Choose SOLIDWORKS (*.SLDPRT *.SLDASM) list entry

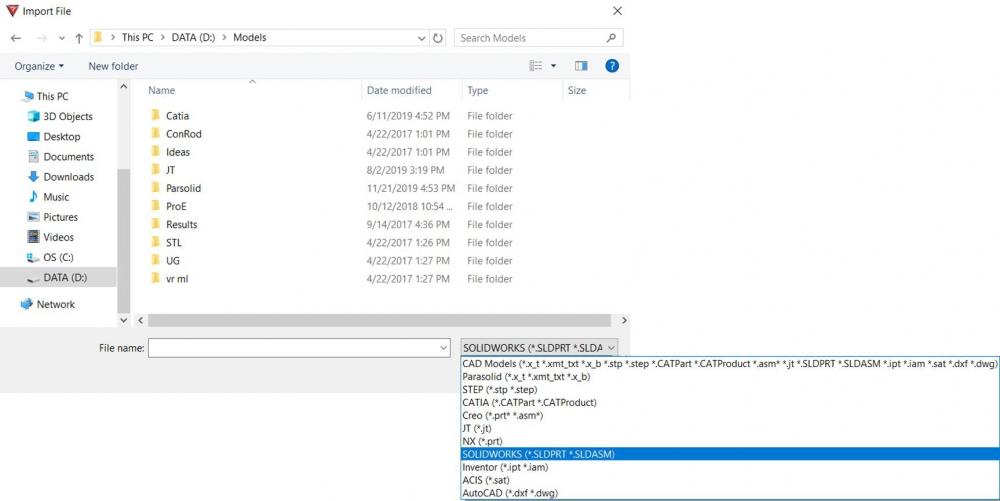[x=730, y=454]
